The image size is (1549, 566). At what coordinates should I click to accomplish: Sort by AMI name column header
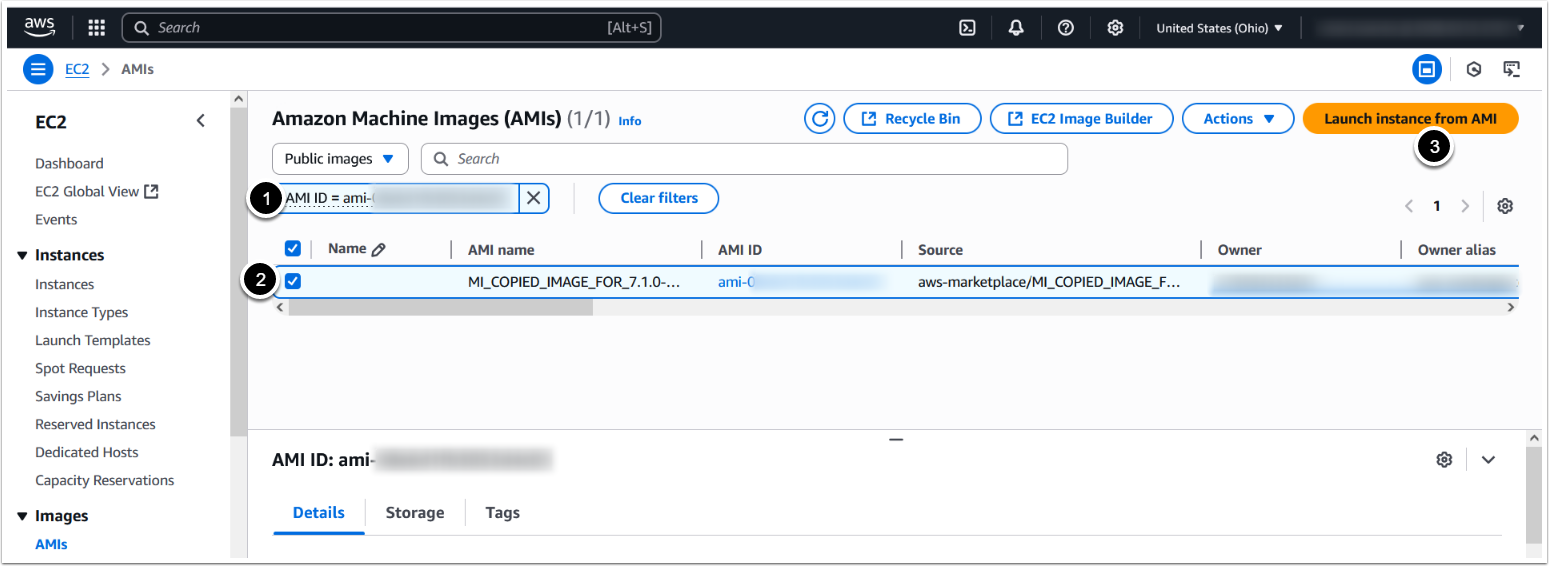pos(501,250)
